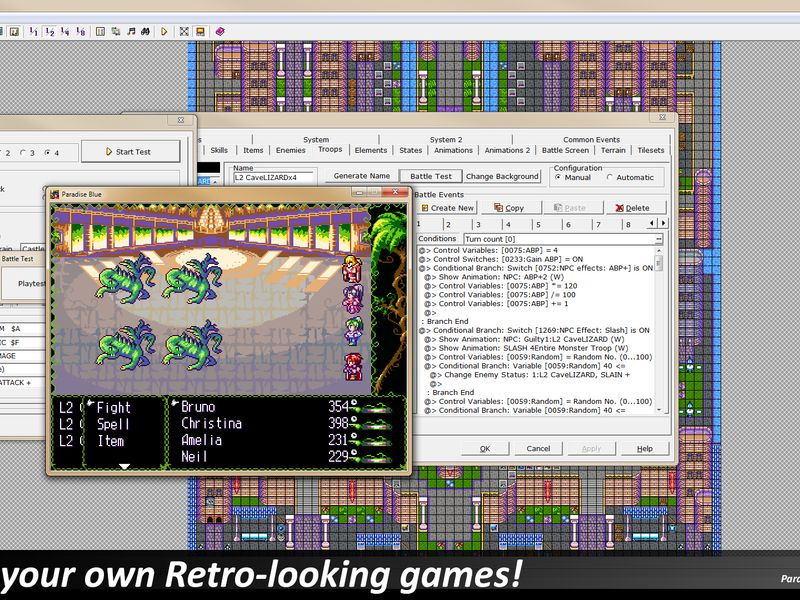Switch to the Battle Screen tab
Image resolution: width=800 pixels, height=600 pixels.
point(565,150)
